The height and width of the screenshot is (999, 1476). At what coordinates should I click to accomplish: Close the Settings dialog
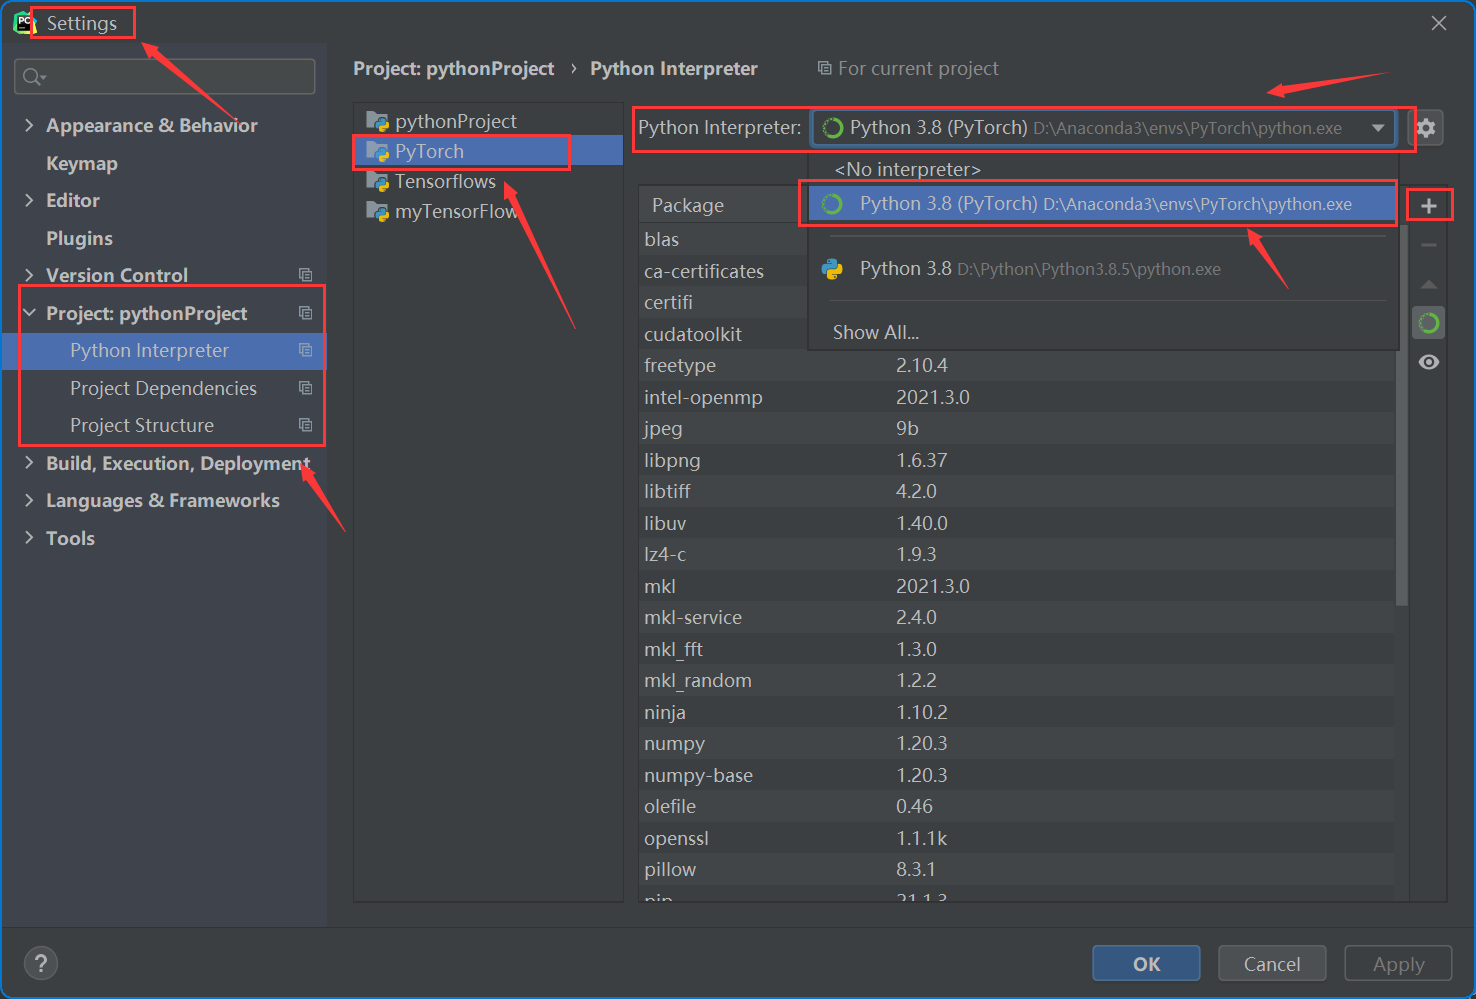(1439, 23)
